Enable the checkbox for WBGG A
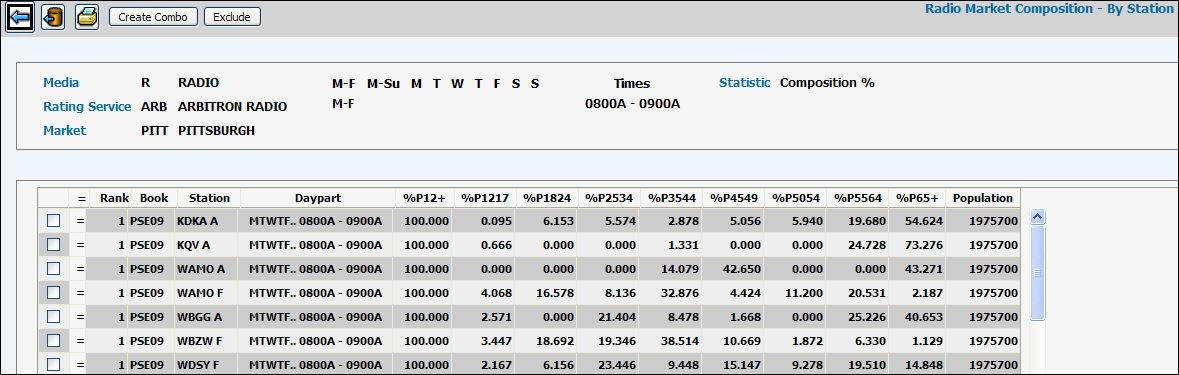This screenshot has height=375, width=1179. pos(53,316)
